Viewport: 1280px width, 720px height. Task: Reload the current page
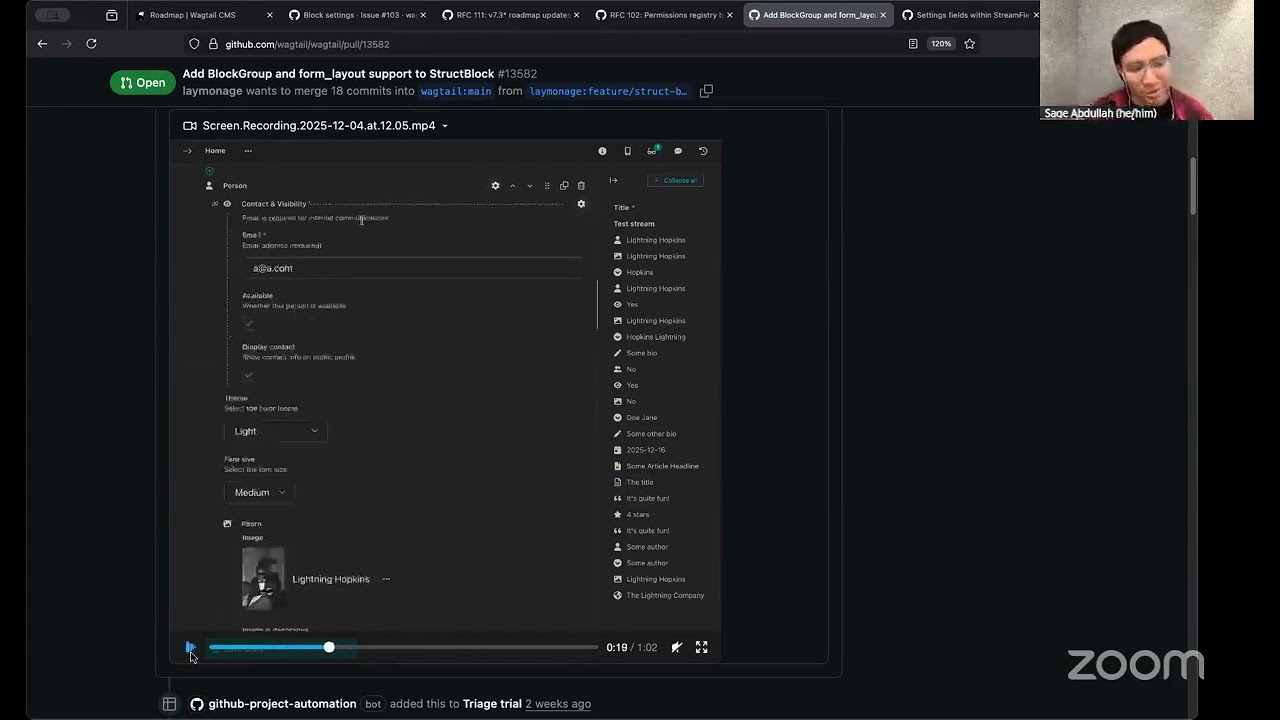[91, 44]
